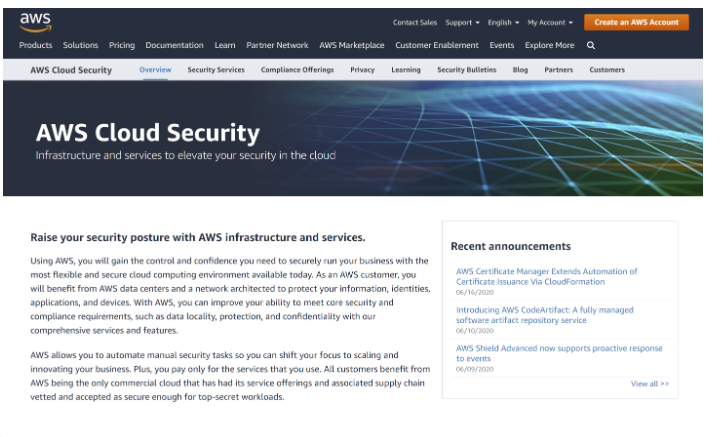Open the Pricing menu item
Viewport: 727px width, 437px height.
(122, 45)
